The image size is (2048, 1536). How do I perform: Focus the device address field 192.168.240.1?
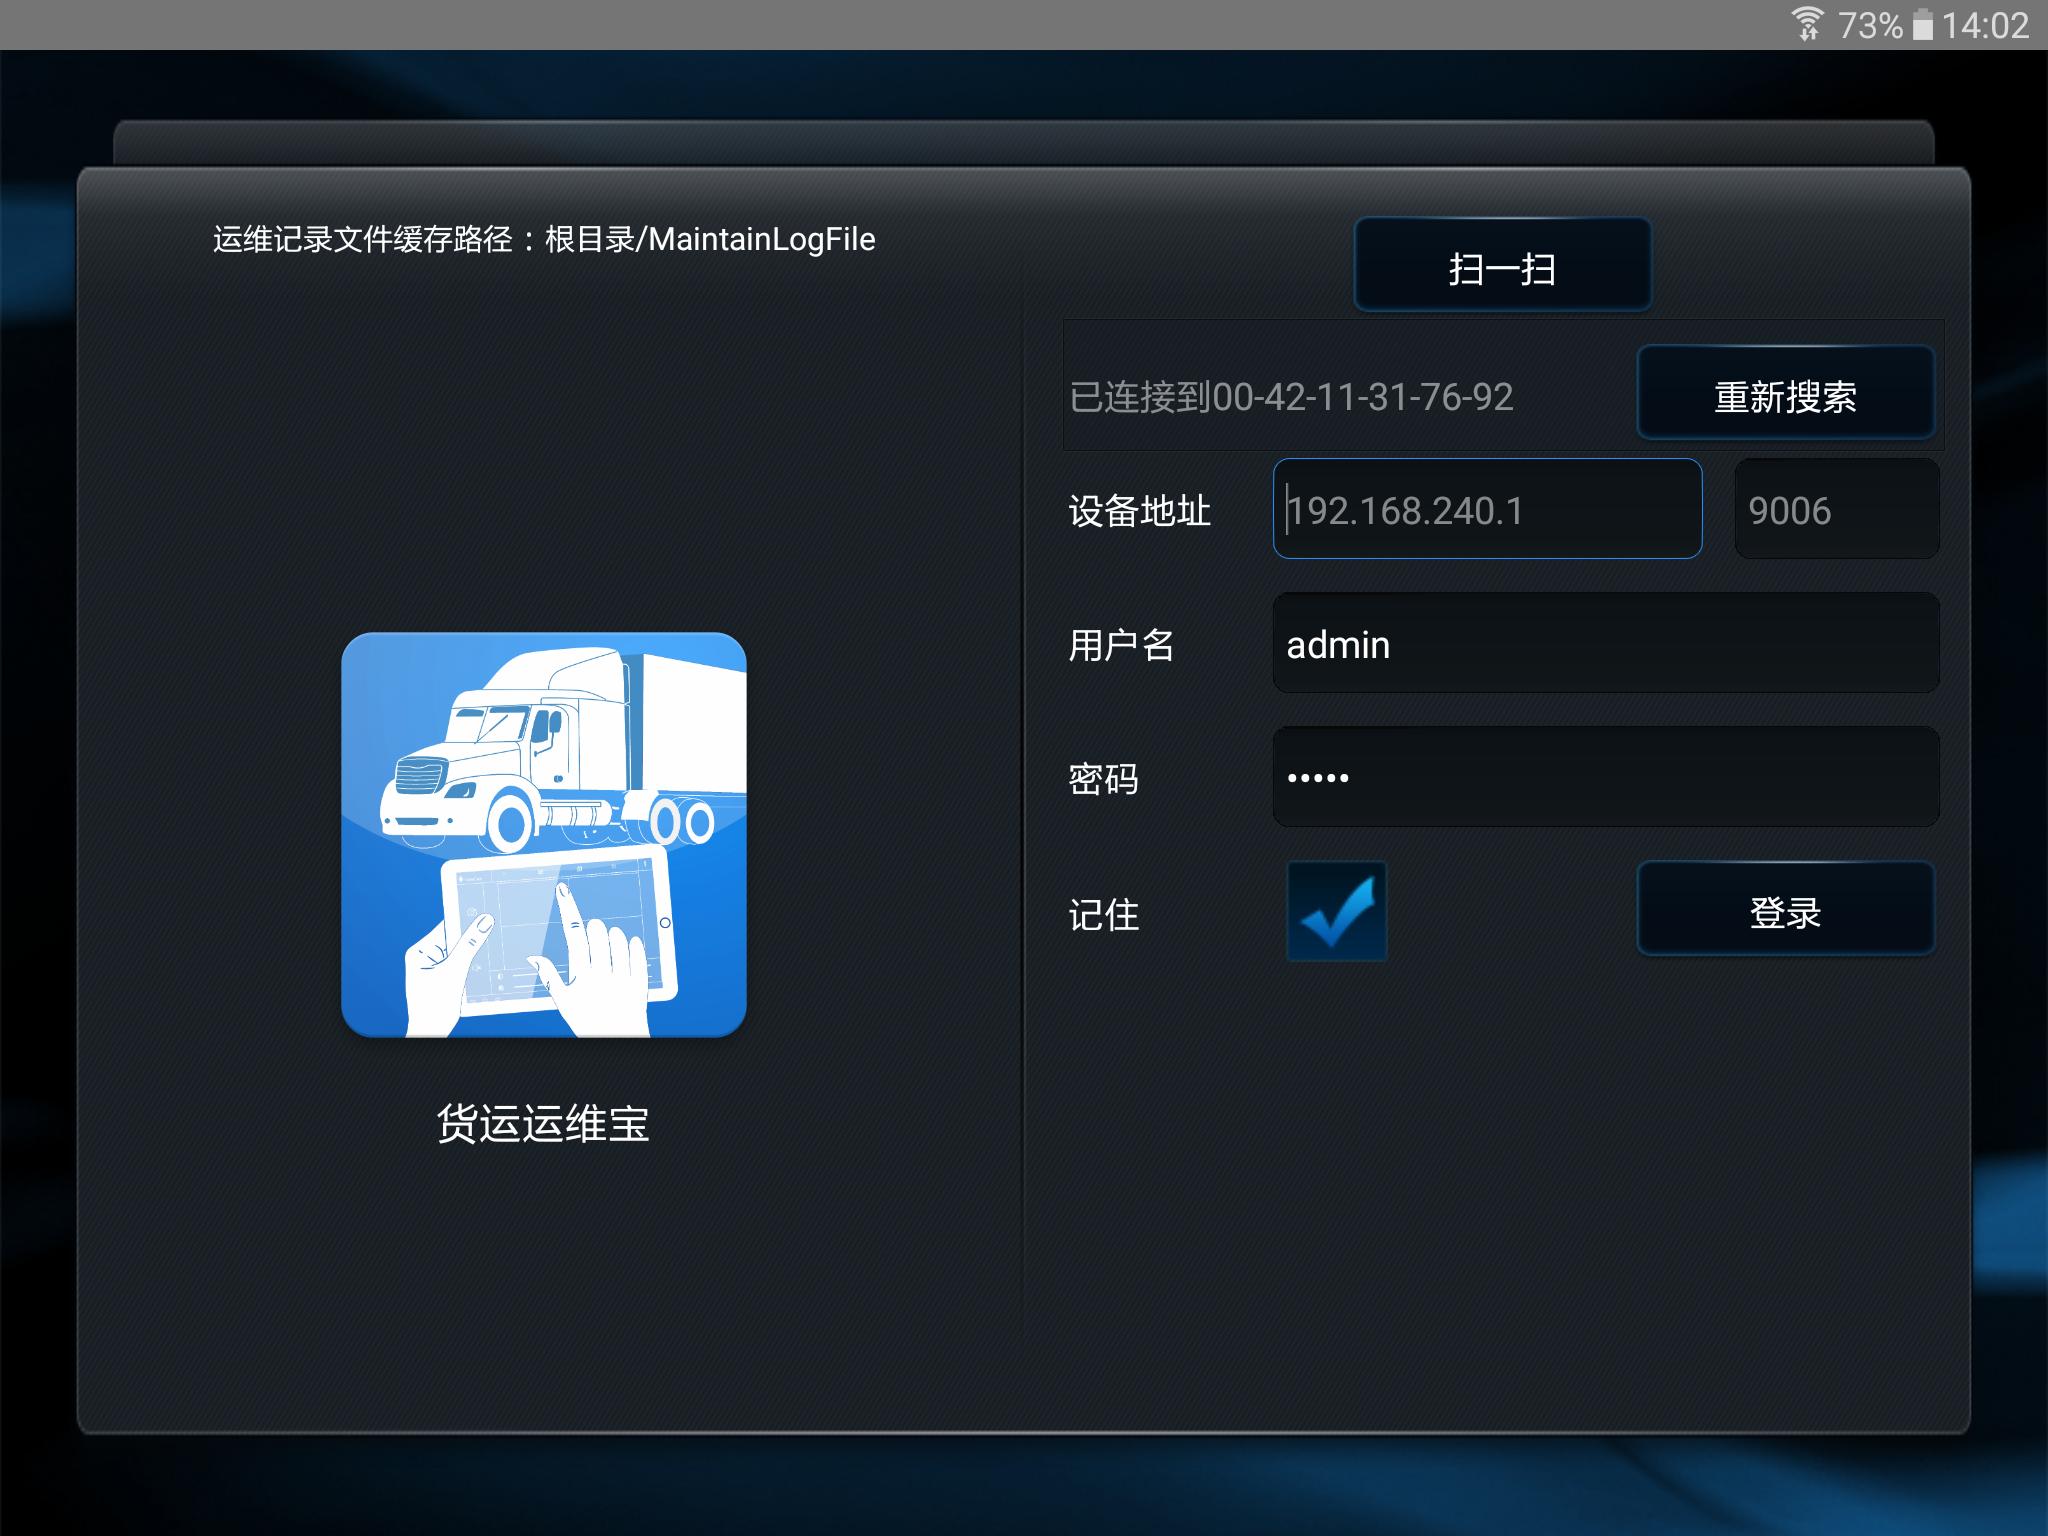point(1487,509)
